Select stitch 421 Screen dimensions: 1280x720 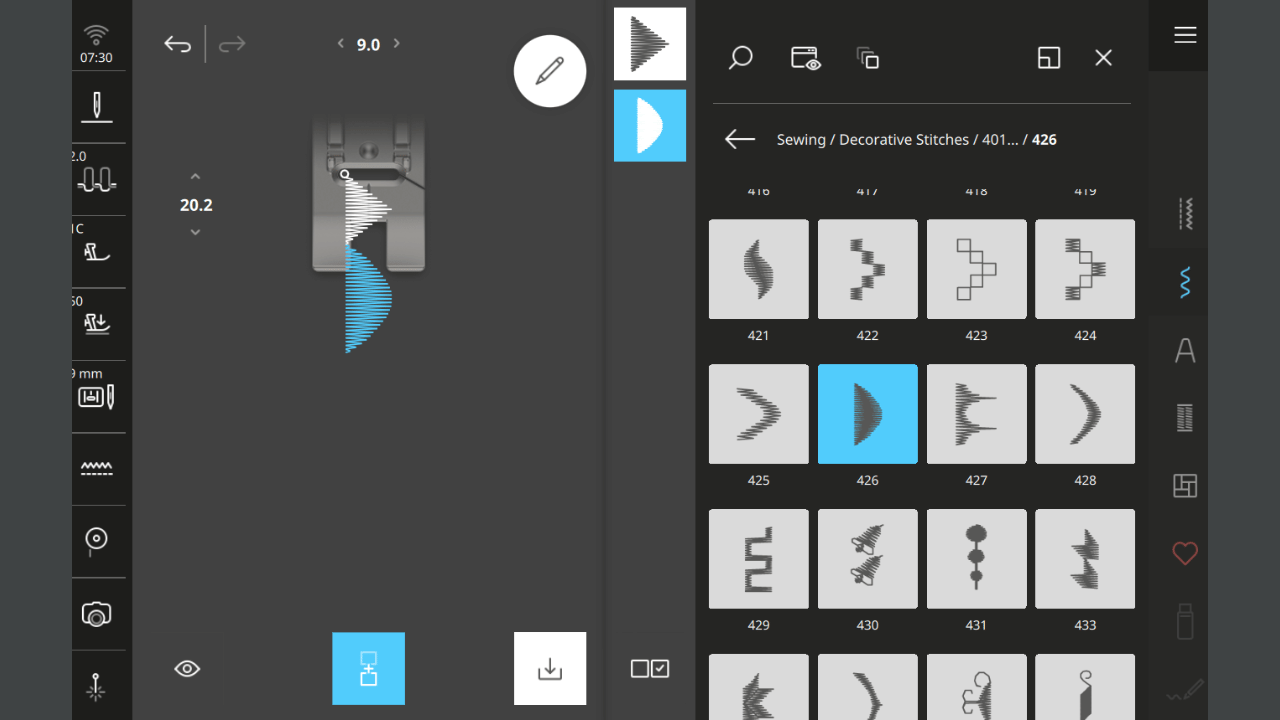(x=759, y=269)
